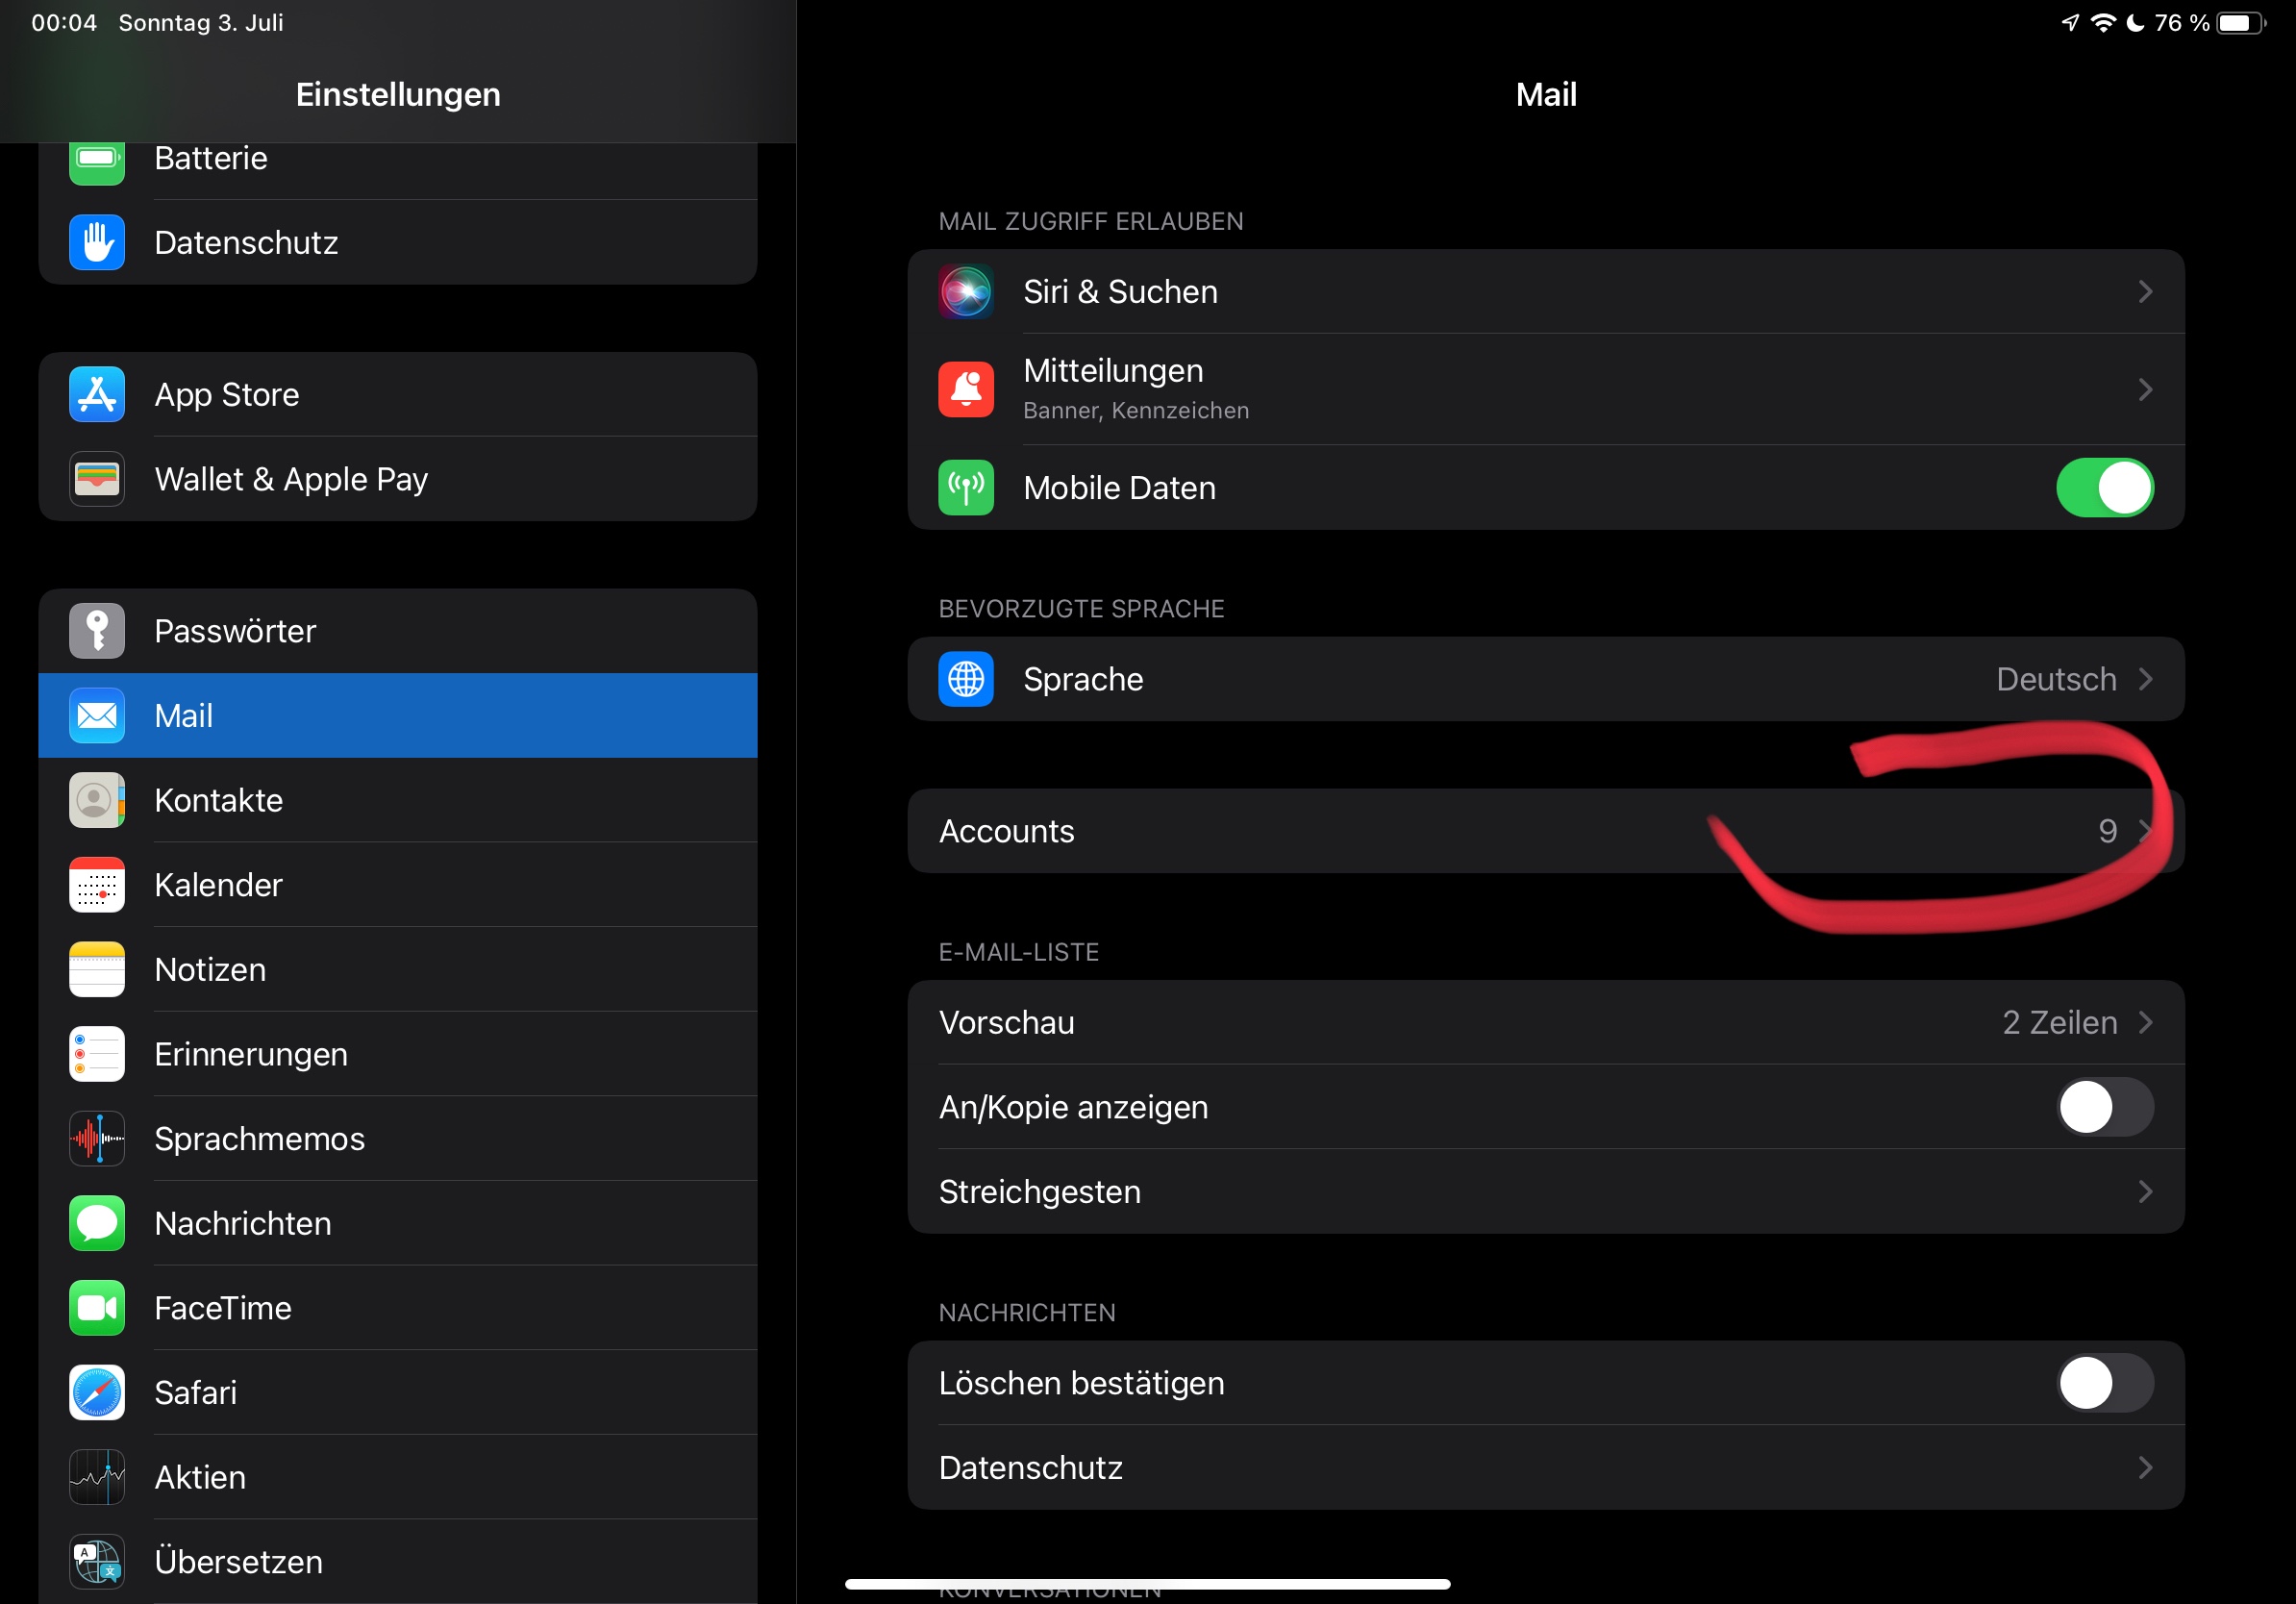Screen dimensions: 2296x1604
Task: Open the Safari compass icon
Action: [97, 1392]
